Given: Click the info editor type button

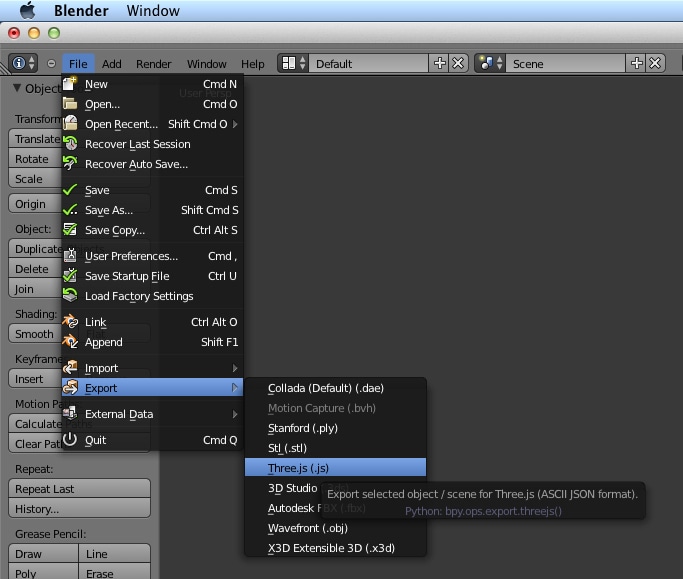Looking at the screenshot, I should [x=22, y=63].
